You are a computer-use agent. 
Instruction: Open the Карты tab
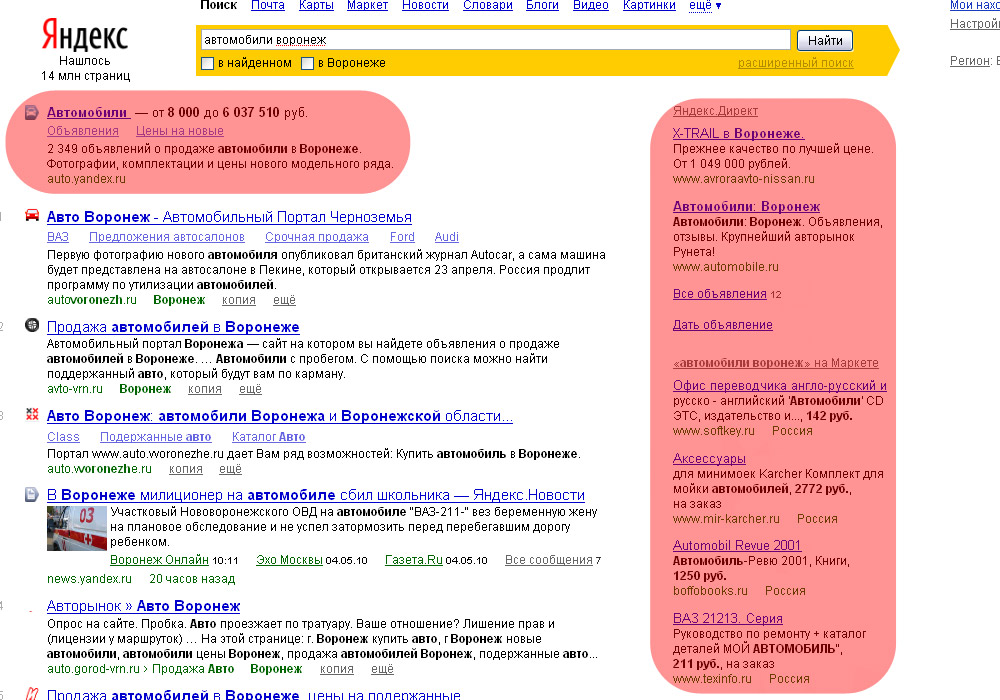[x=316, y=6]
